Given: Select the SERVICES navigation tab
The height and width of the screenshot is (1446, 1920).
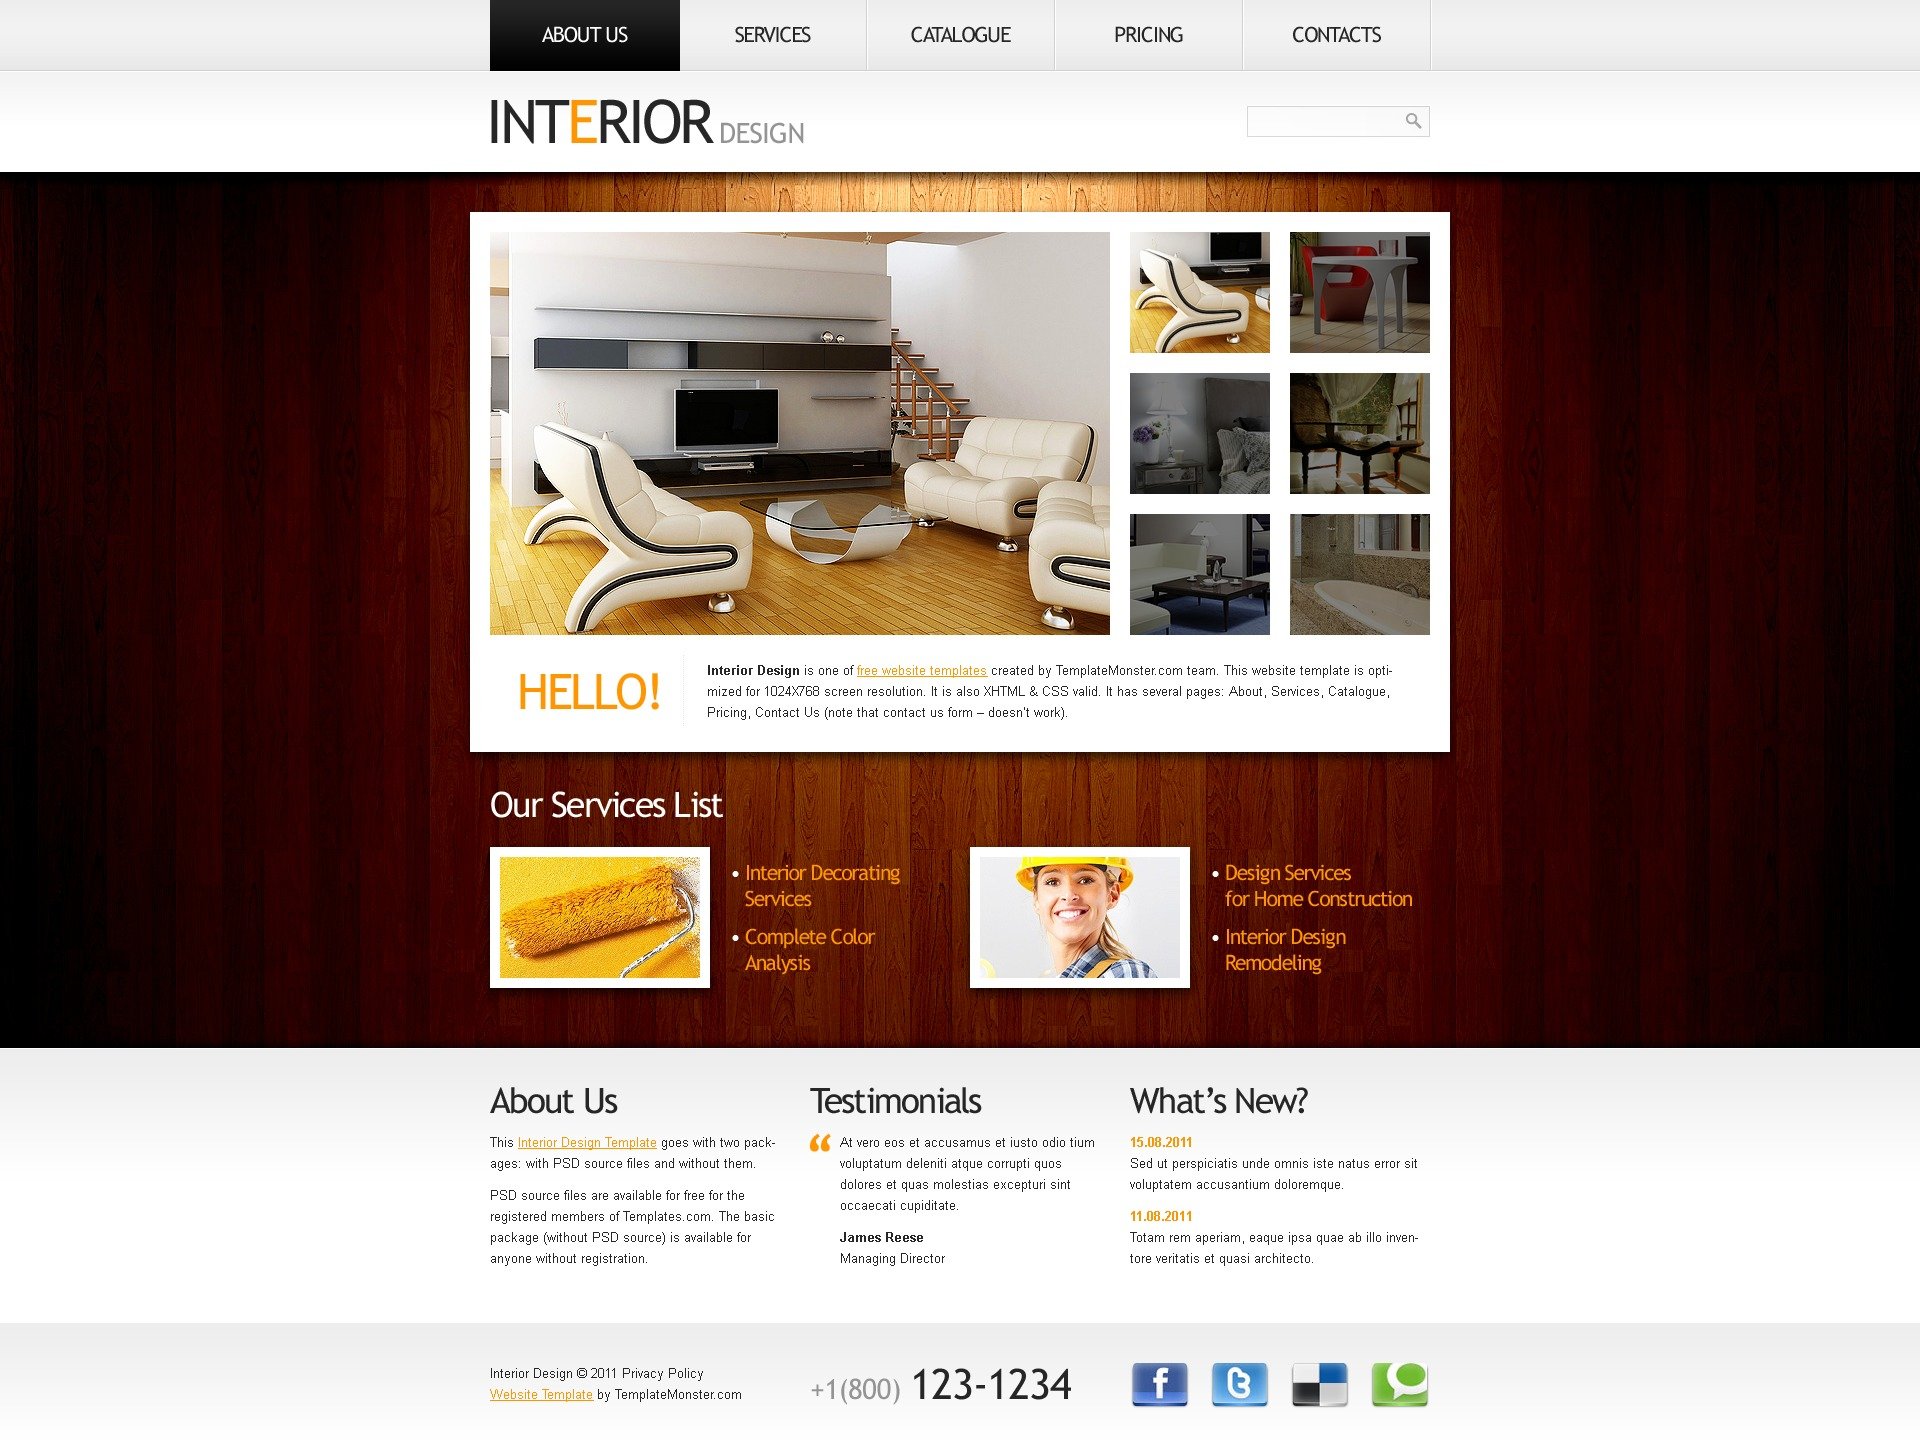Looking at the screenshot, I should click(772, 33).
